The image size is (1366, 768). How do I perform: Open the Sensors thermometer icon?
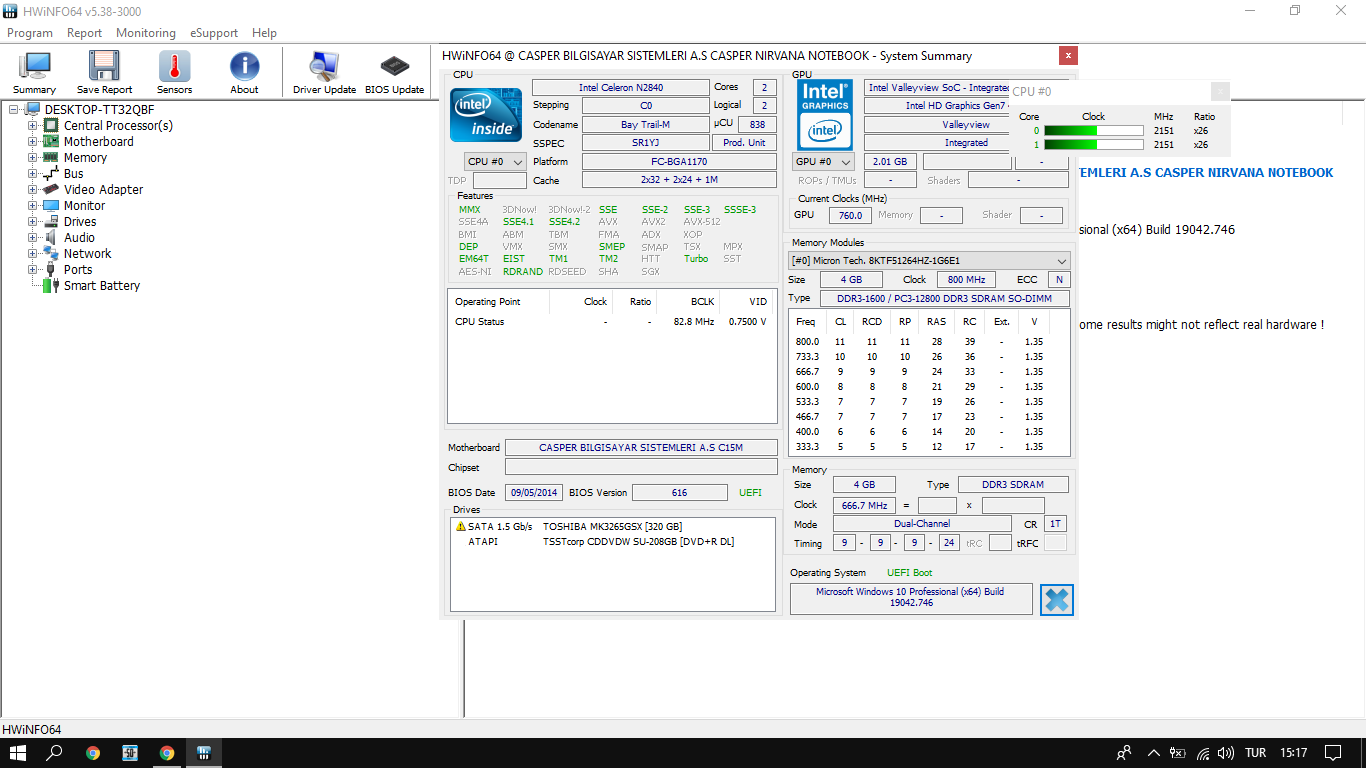point(174,72)
